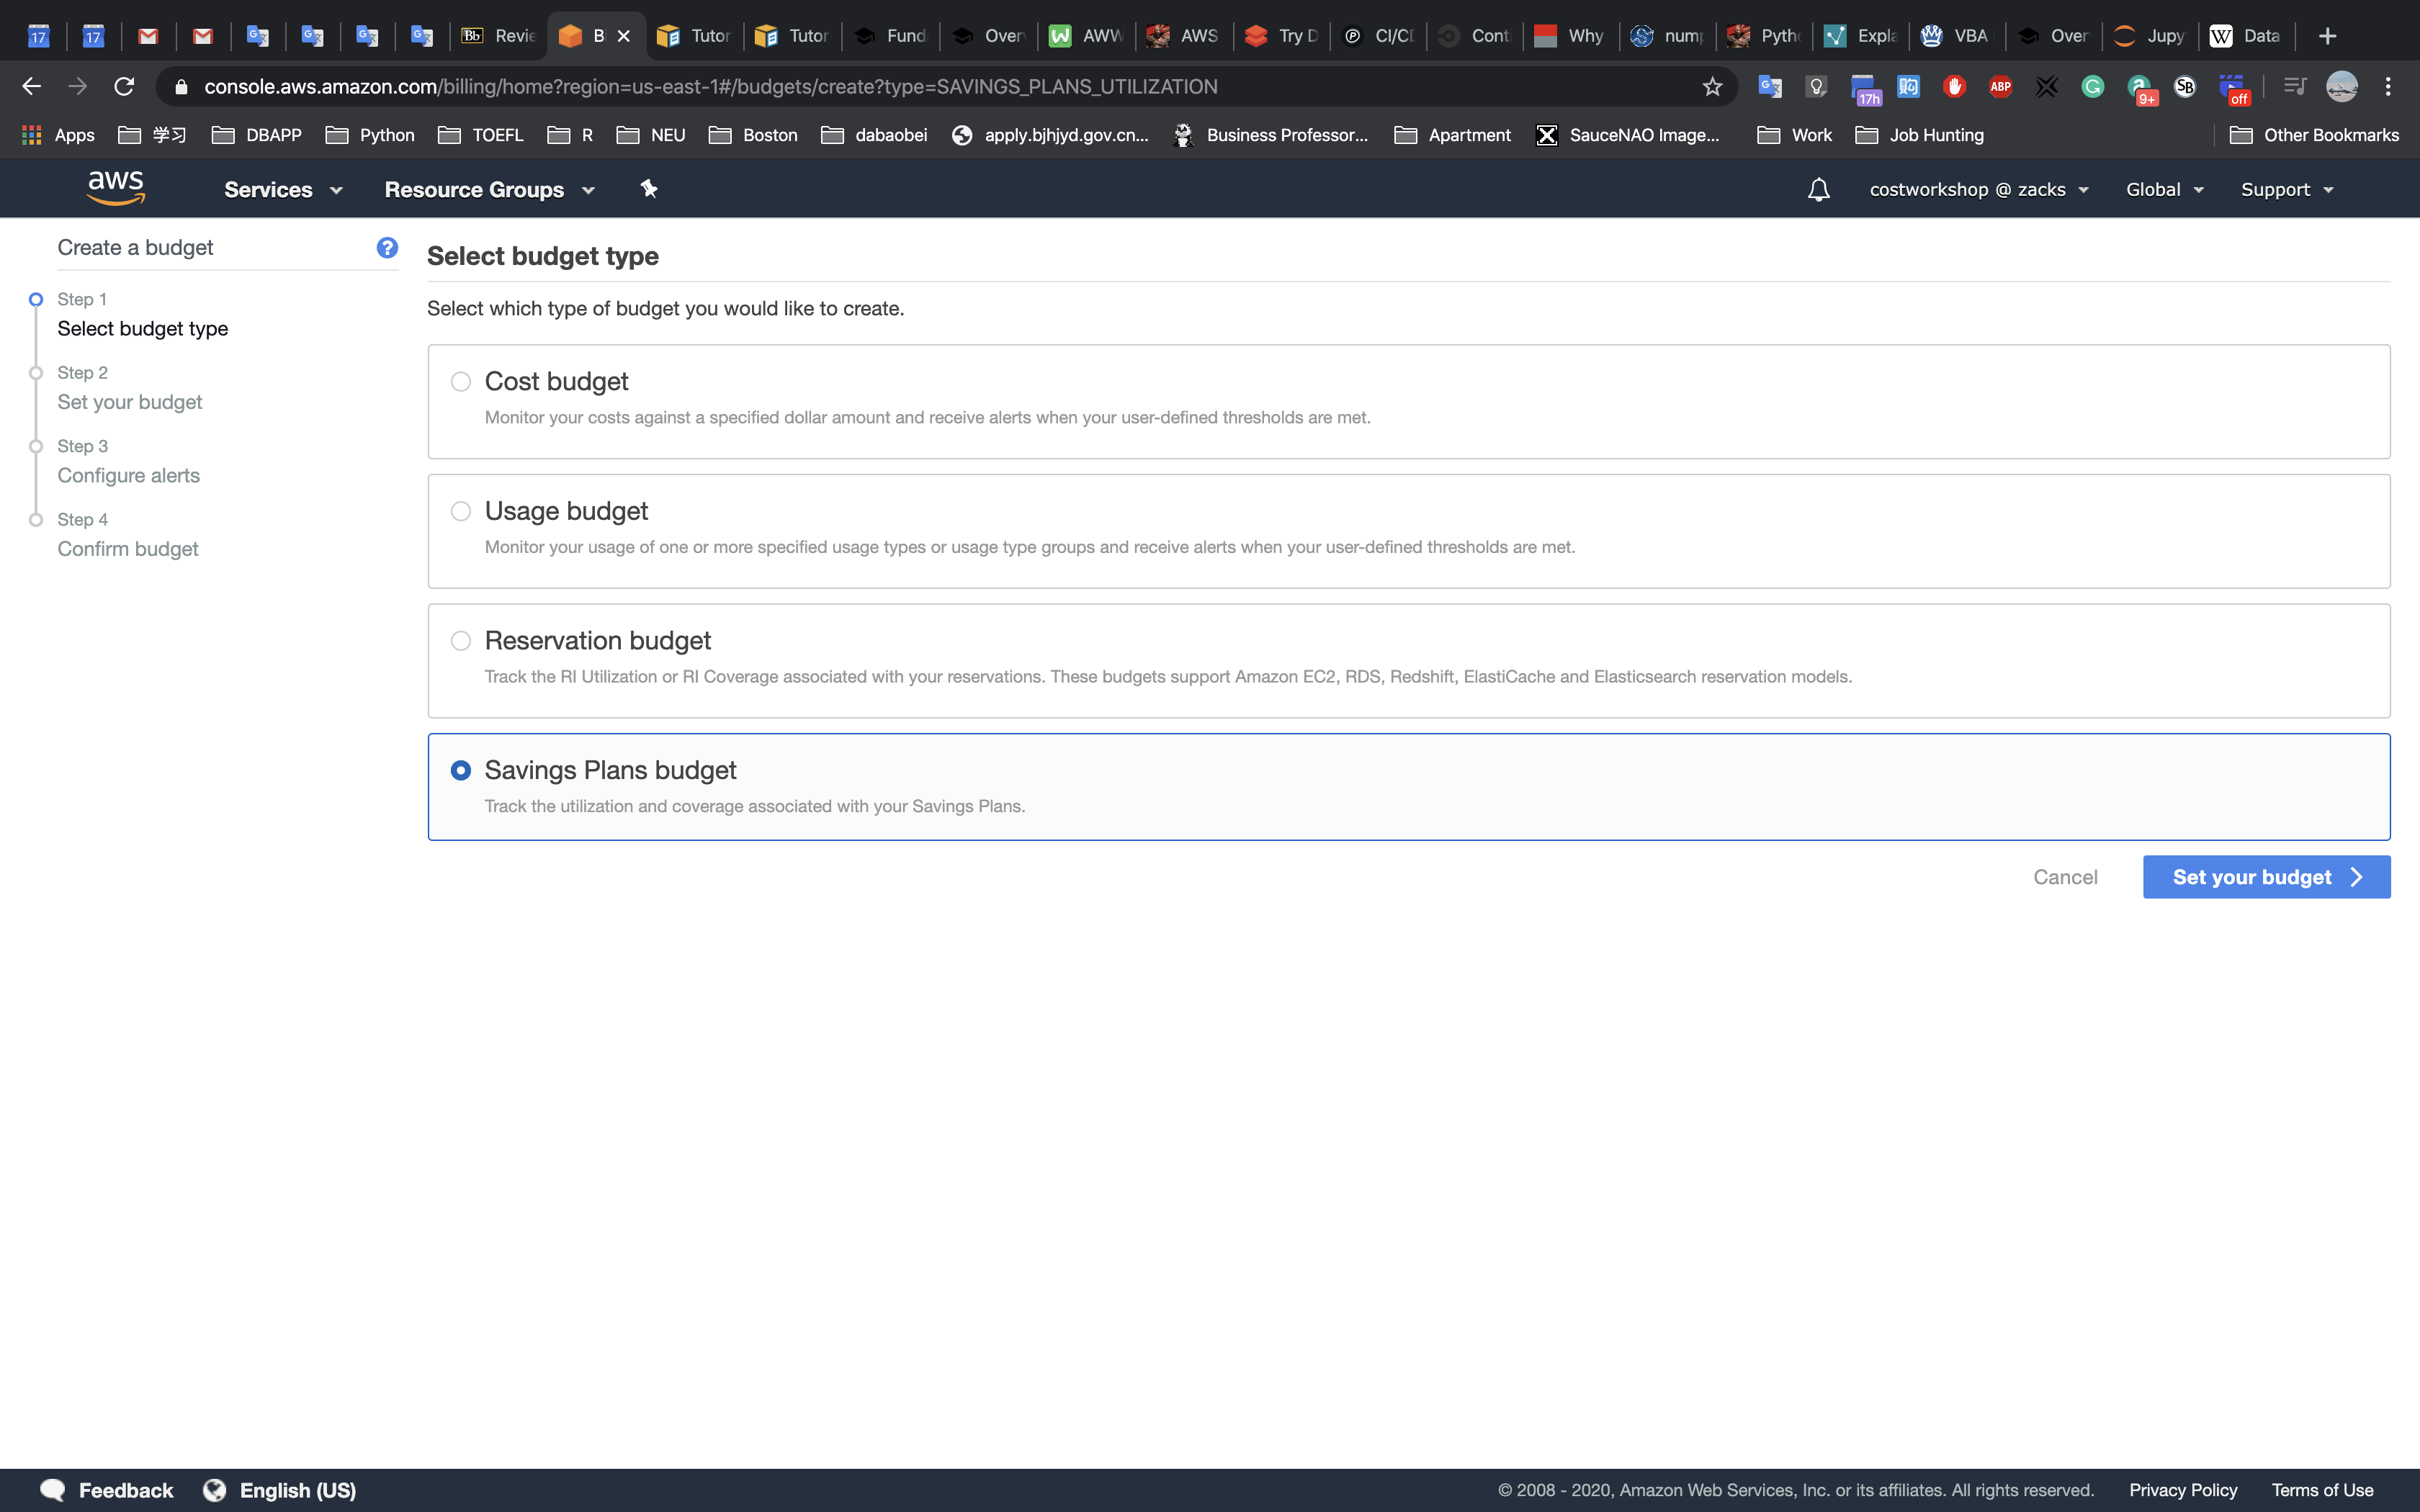Click the pin shortcuts icon in AWS navbar
2420x1512 pixels.
pos(649,189)
